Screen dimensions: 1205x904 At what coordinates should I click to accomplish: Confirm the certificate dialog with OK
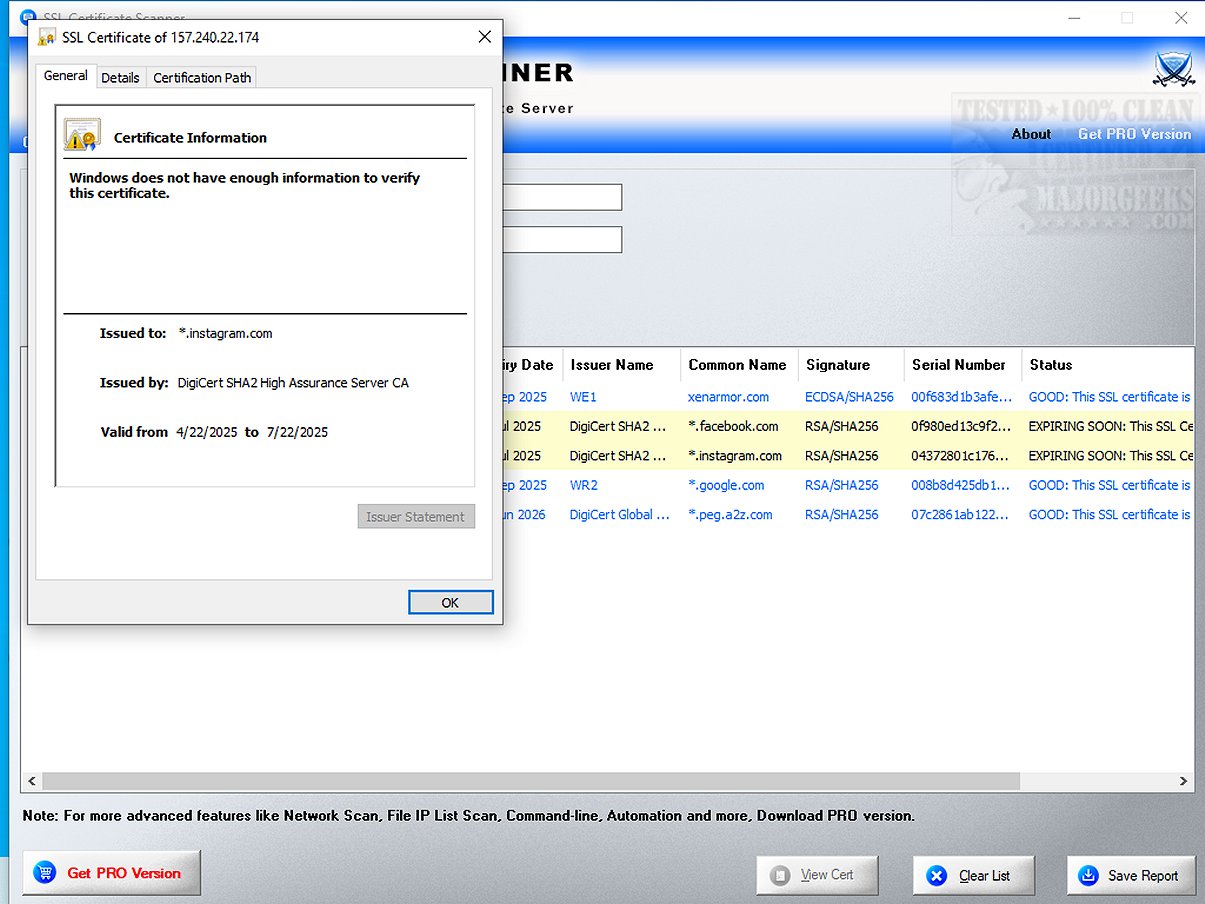(450, 602)
